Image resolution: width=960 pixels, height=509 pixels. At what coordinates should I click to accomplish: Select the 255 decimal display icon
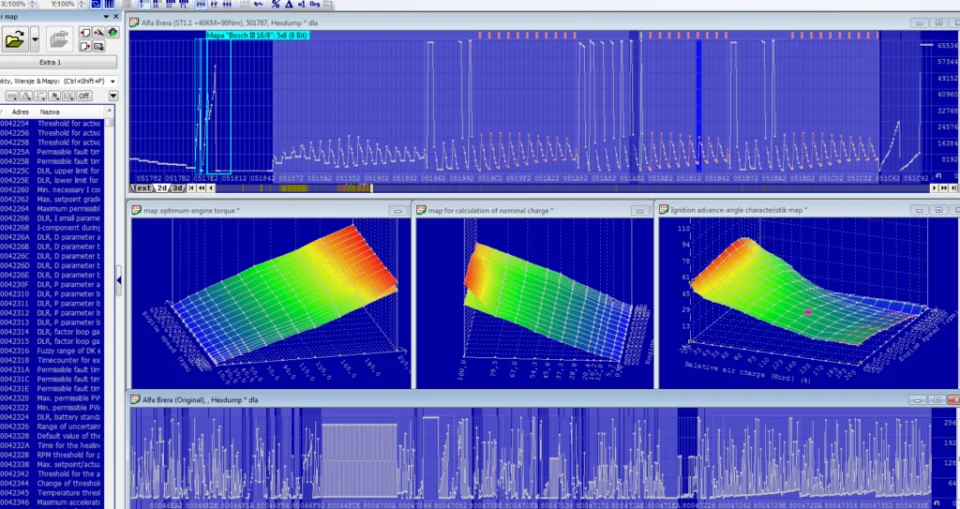tap(201, 4)
